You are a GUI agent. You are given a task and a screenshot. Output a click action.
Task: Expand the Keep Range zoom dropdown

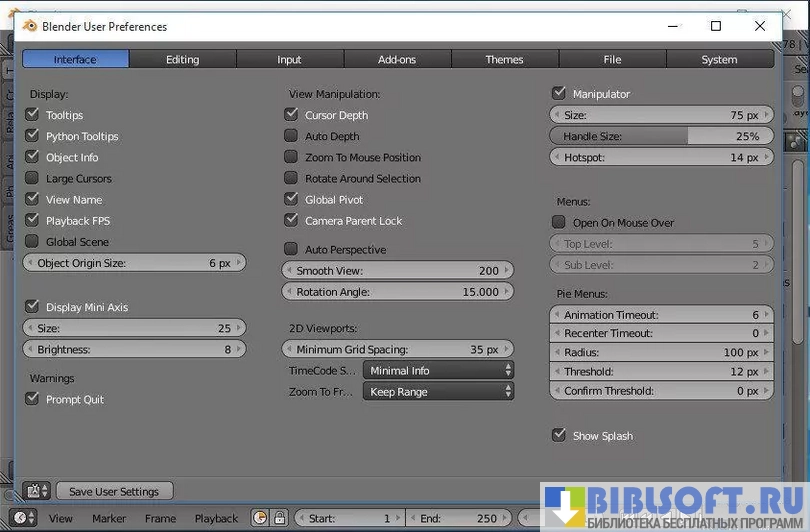438,392
